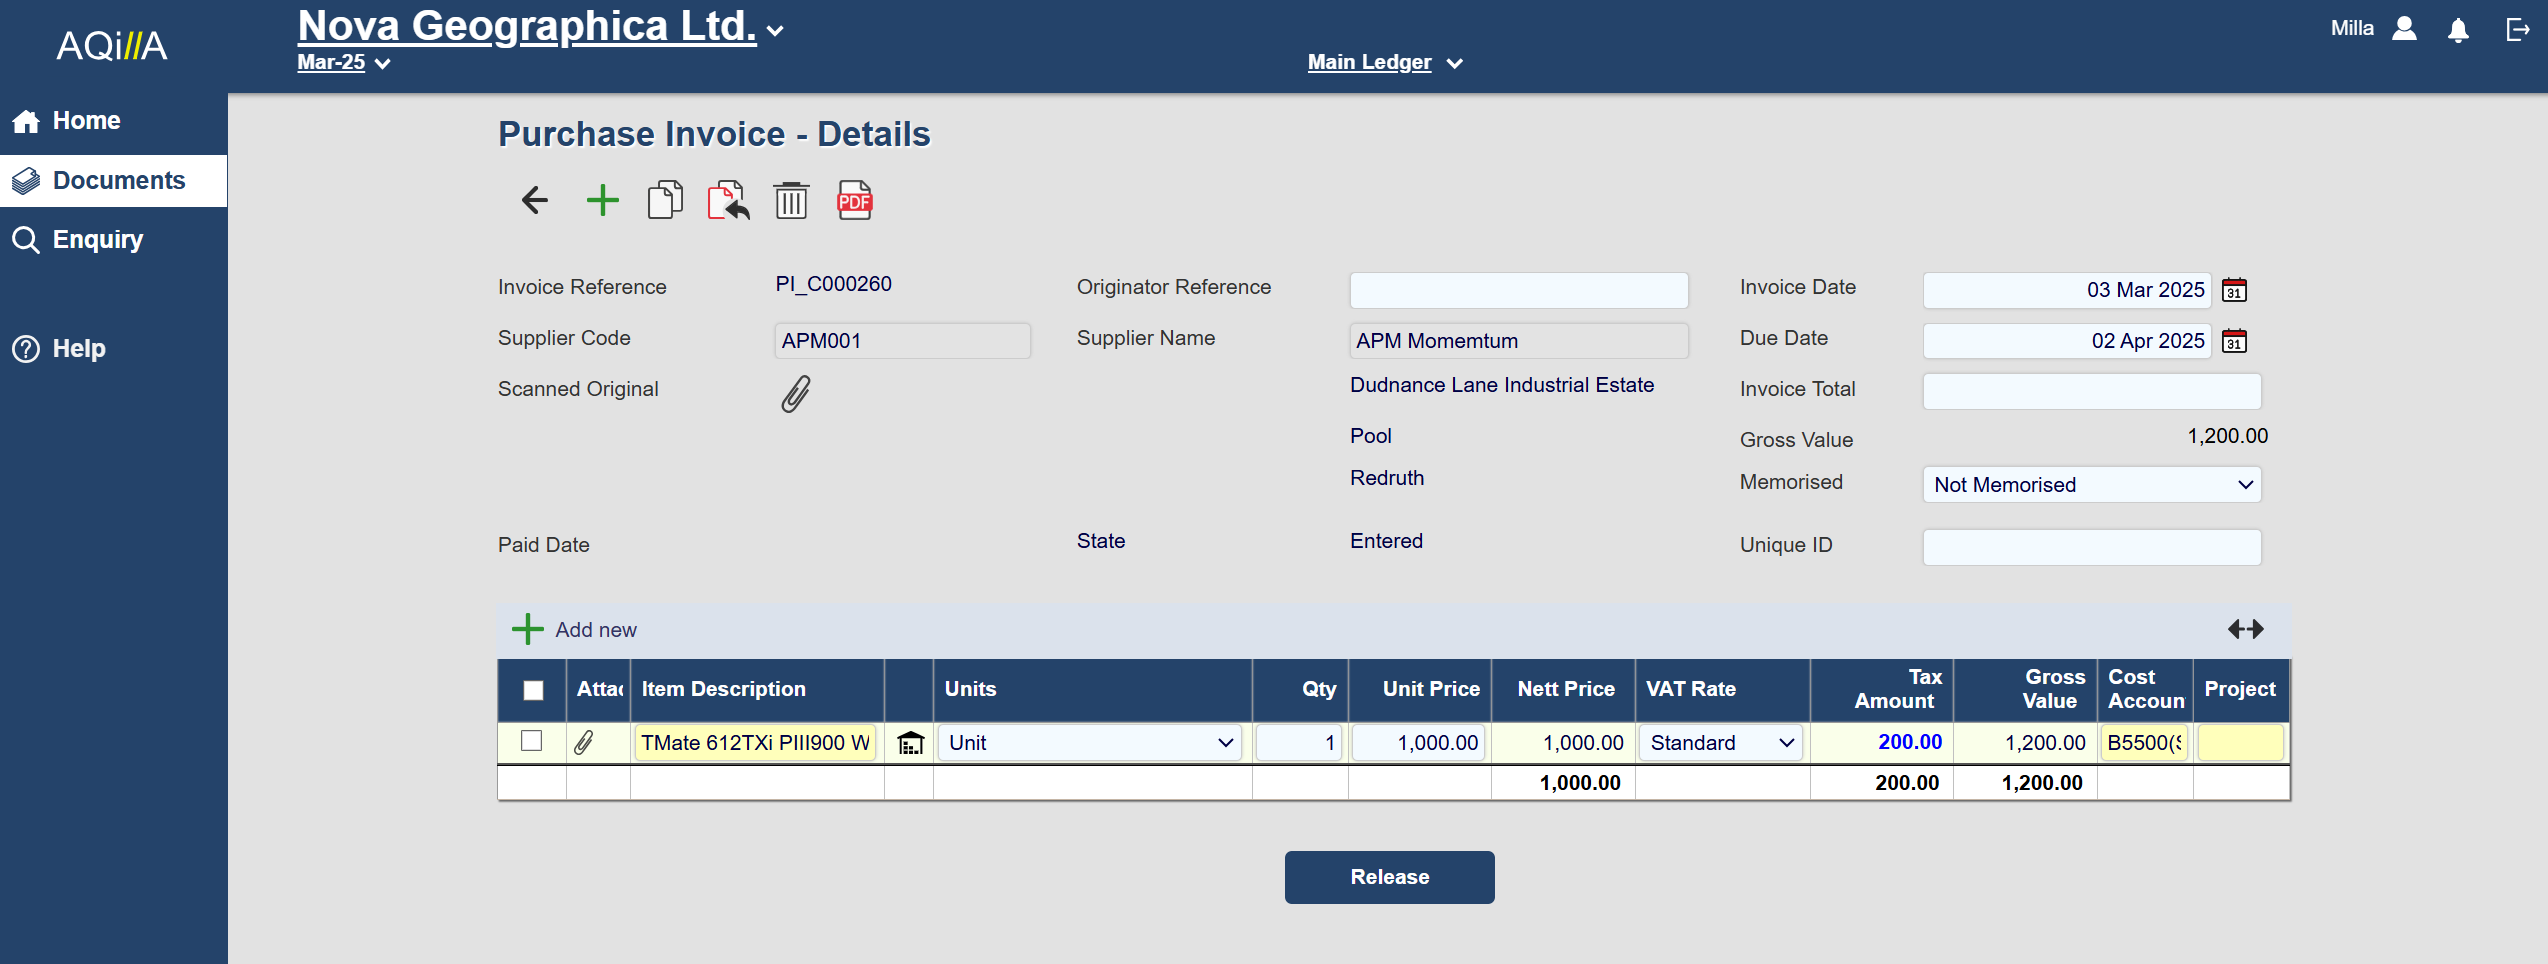The image size is (2548, 964).
Task: Click the back arrow icon
Action: (x=535, y=201)
